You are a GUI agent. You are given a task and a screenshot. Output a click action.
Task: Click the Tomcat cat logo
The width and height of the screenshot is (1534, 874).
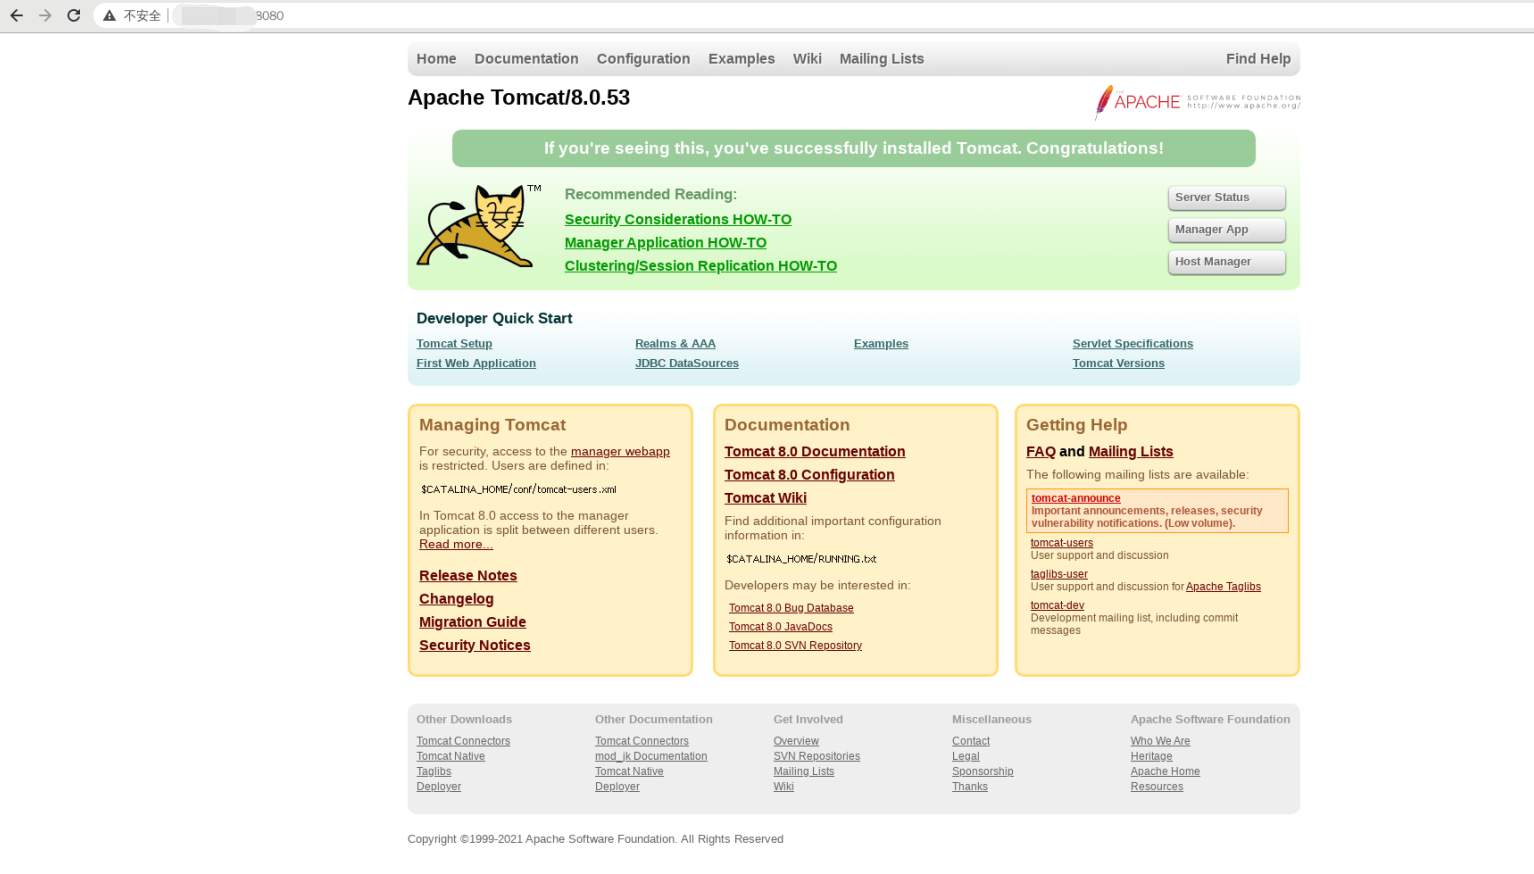point(476,226)
